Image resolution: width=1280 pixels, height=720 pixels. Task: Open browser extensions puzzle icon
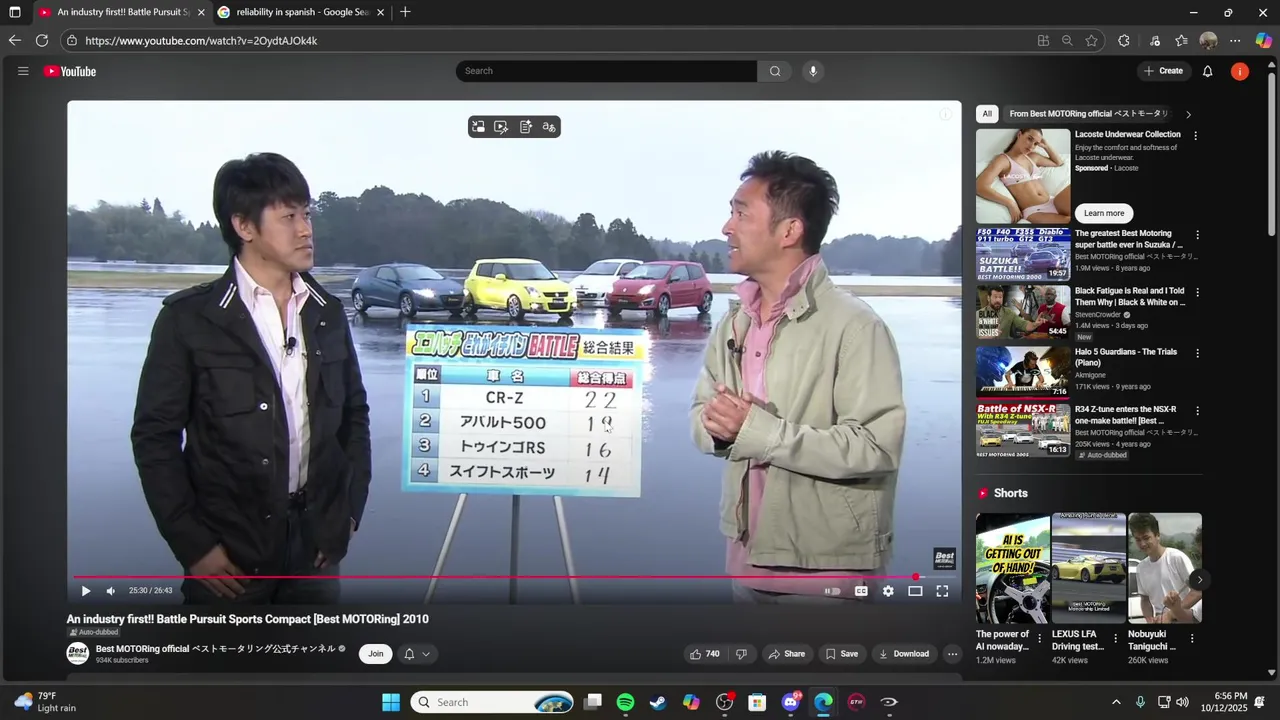point(1124,41)
